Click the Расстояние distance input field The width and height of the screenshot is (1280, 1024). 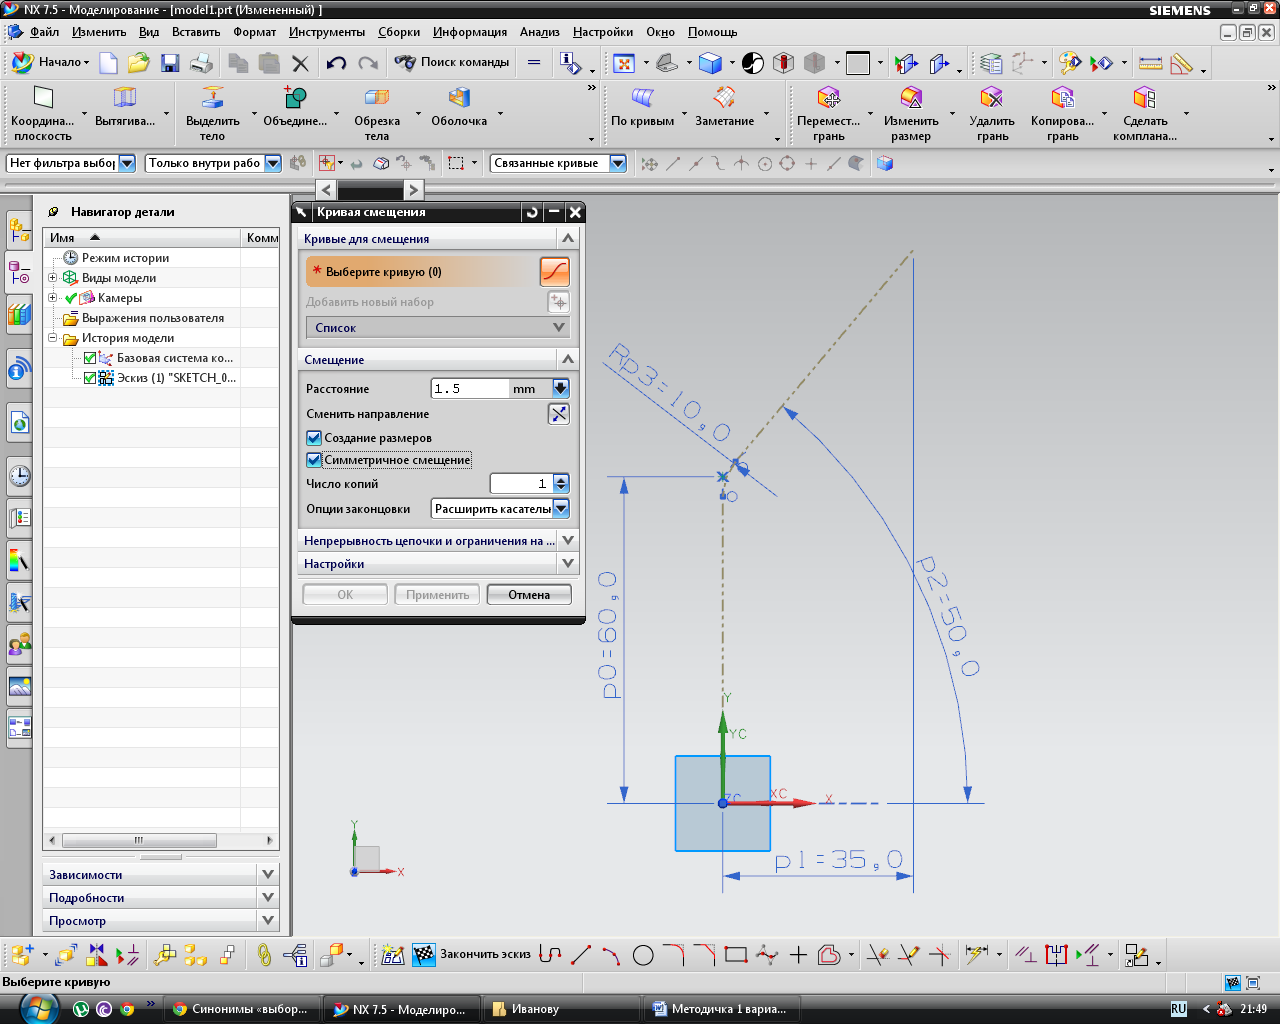468,389
